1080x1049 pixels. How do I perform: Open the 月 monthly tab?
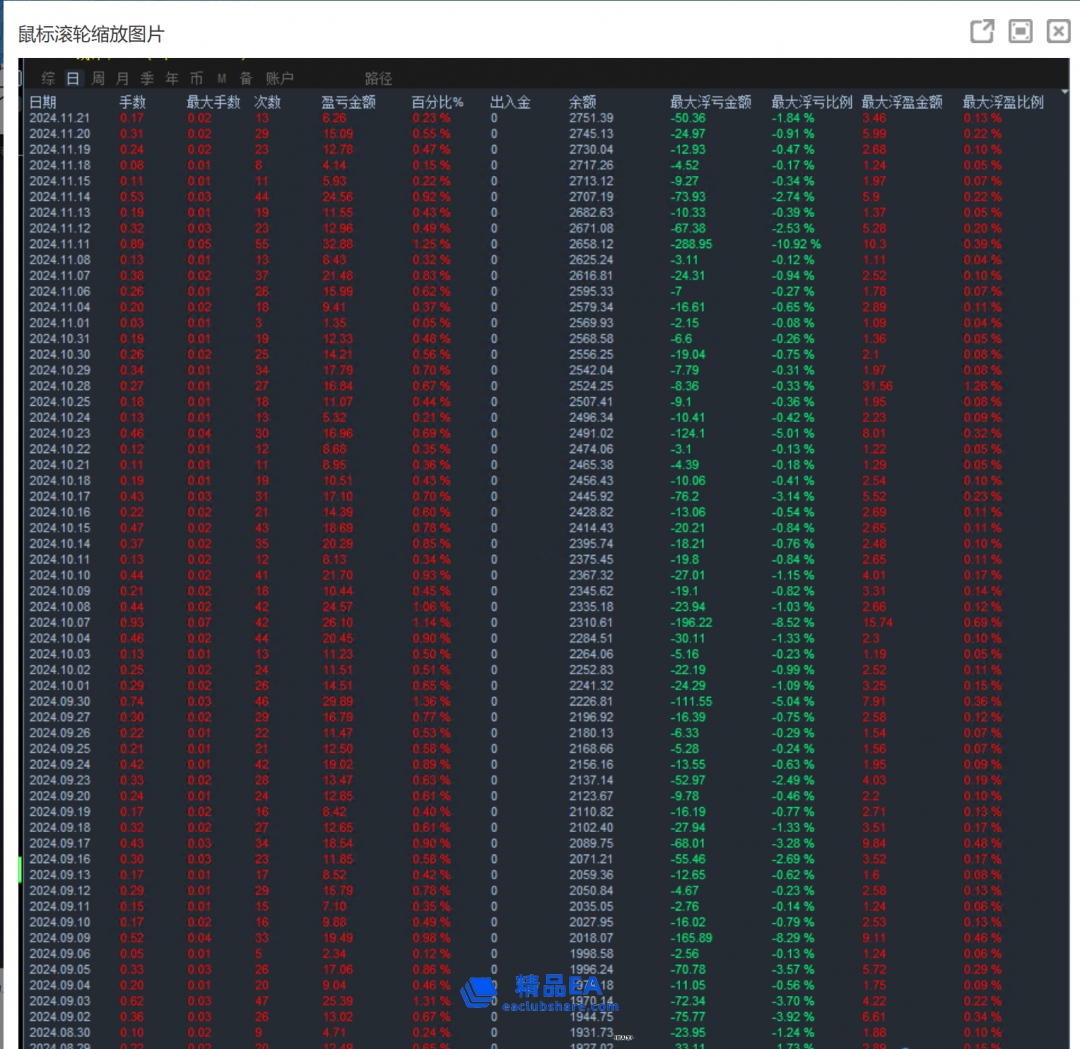(122, 78)
